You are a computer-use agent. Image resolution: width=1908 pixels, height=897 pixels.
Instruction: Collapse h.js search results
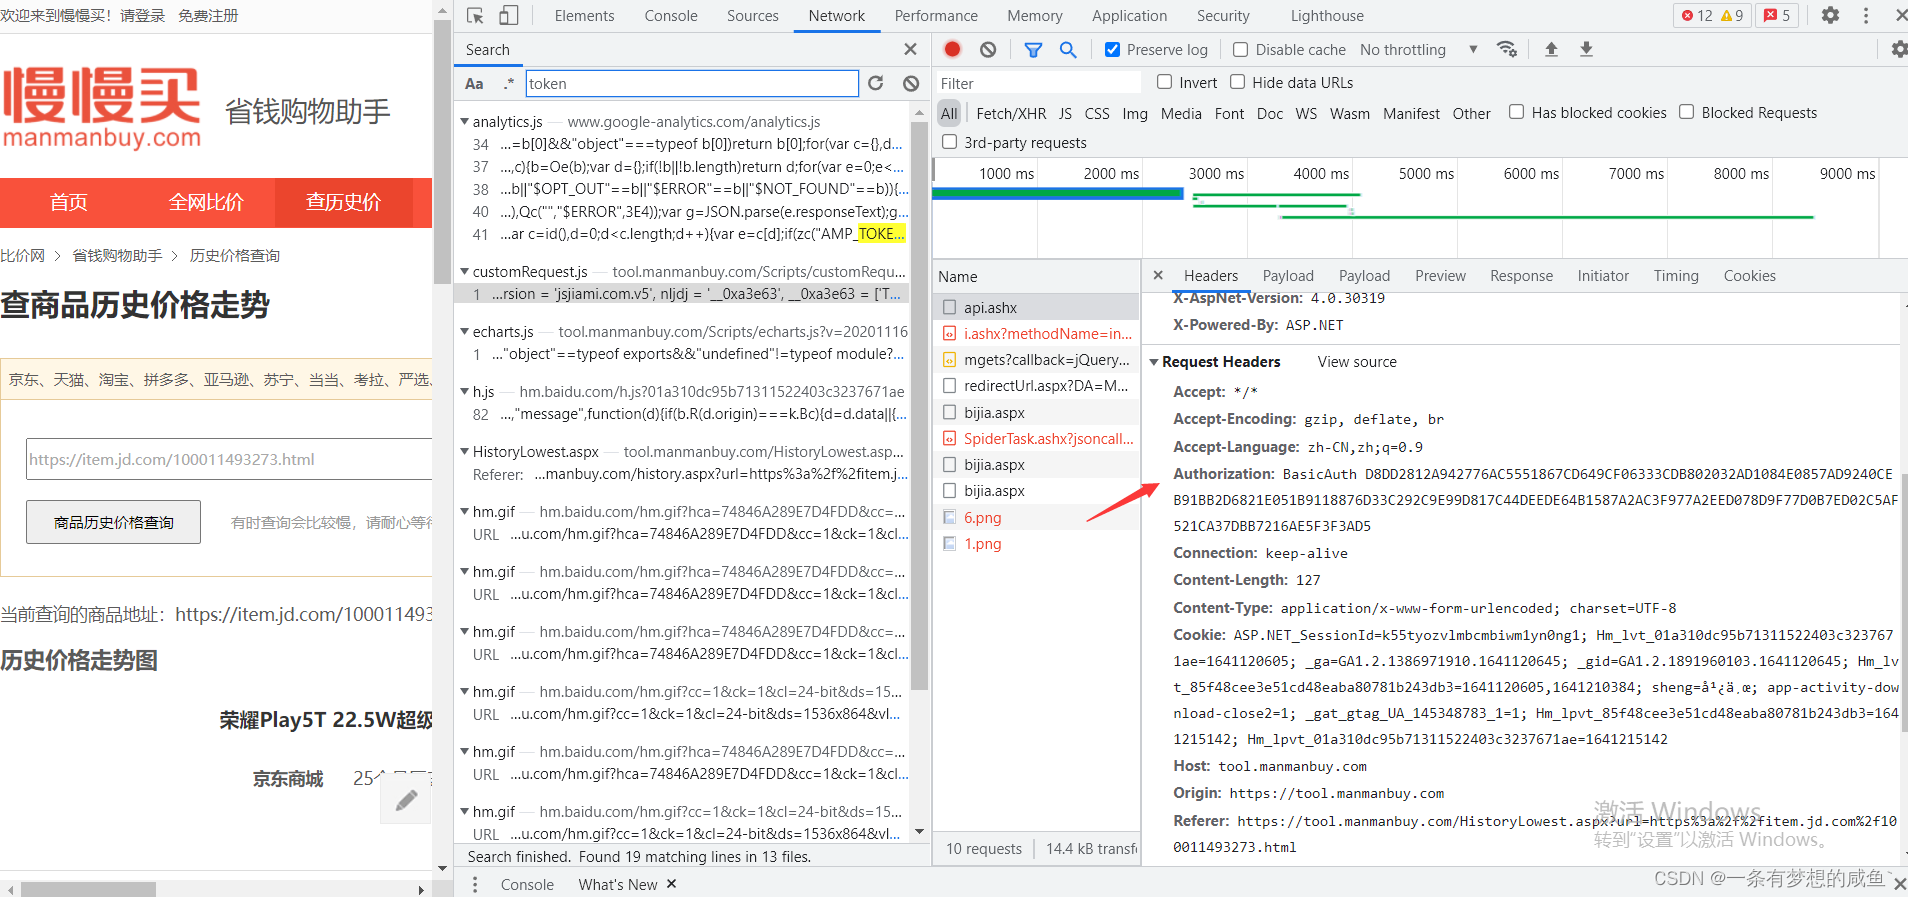tap(464, 392)
